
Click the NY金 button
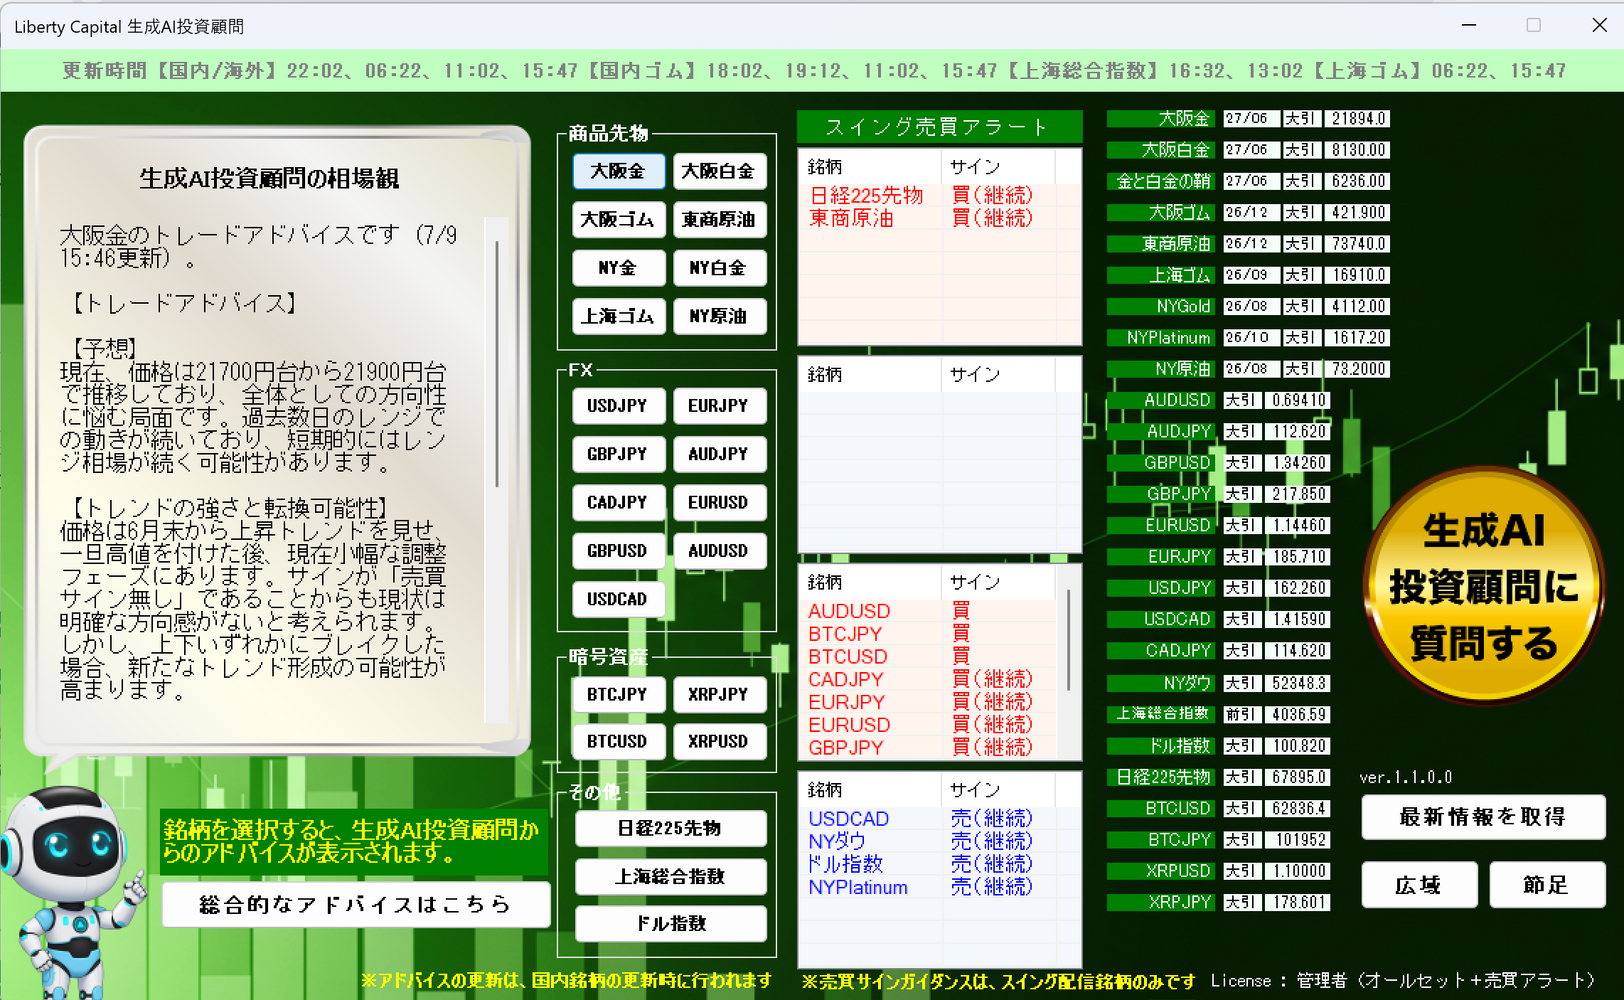coord(619,267)
